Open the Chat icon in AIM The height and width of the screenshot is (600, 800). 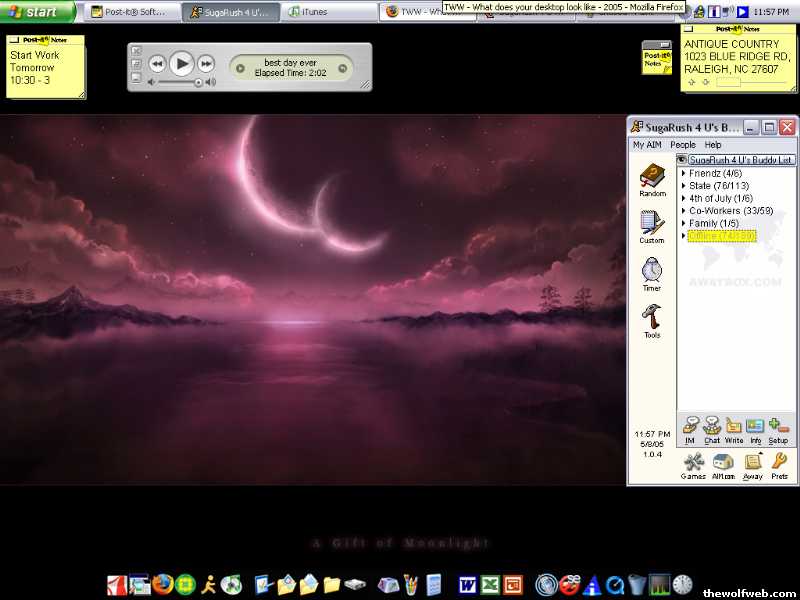point(712,428)
